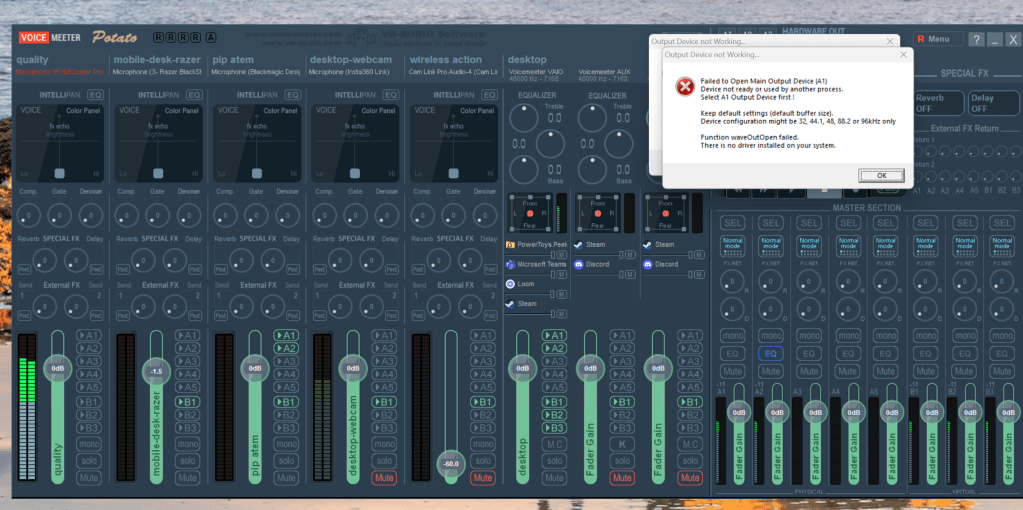This screenshot has height=510, width=1023.
Task: Change Normal mode on the B1 master bus
Action: [925, 247]
